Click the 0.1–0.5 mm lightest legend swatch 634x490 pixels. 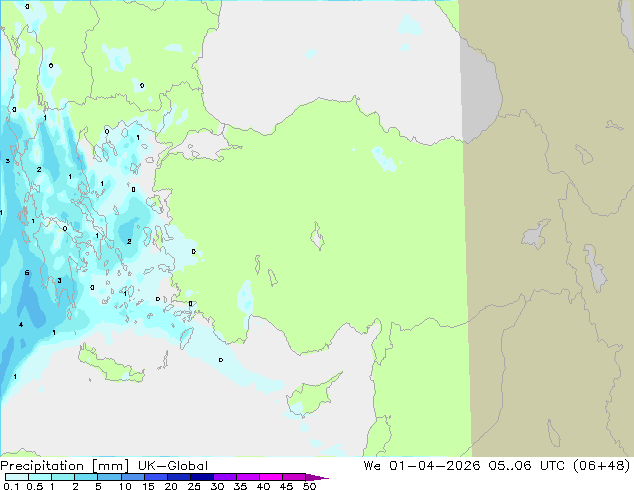click(17, 477)
